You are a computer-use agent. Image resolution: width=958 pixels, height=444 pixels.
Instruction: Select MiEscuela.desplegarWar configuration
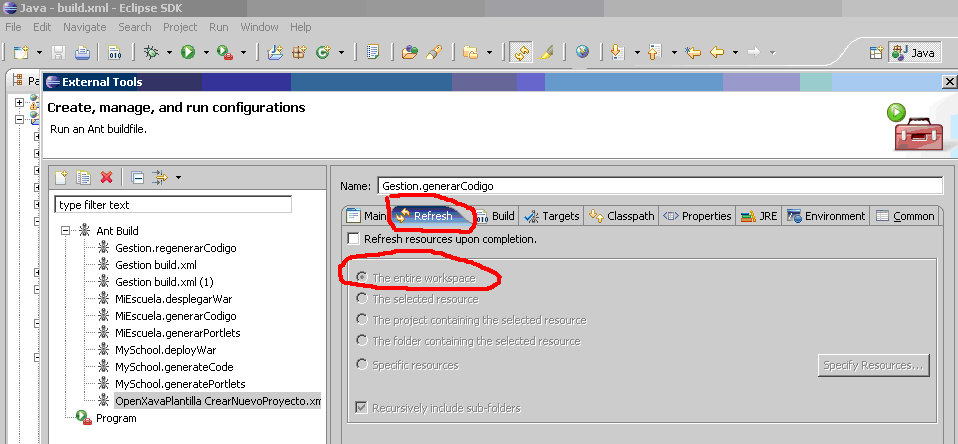pyautogui.click(x=174, y=299)
